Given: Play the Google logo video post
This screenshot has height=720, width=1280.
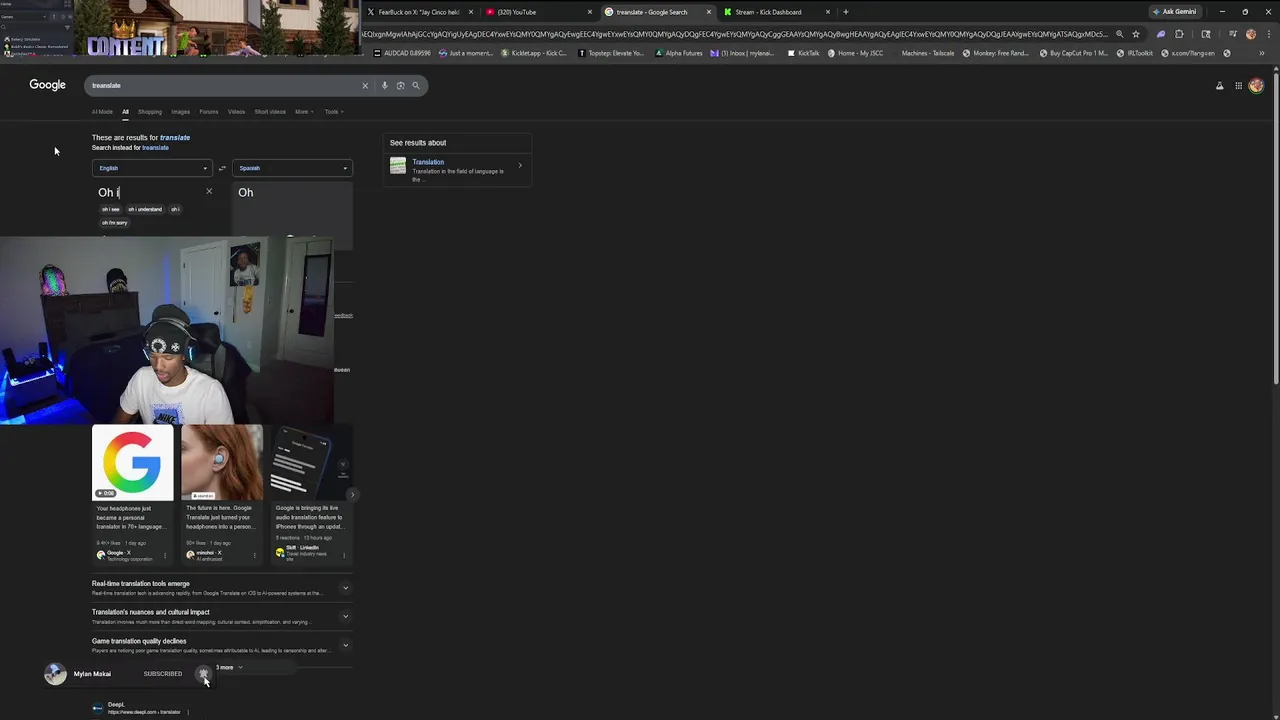Looking at the screenshot, I should pyautogui.click(x=132, y=462).
